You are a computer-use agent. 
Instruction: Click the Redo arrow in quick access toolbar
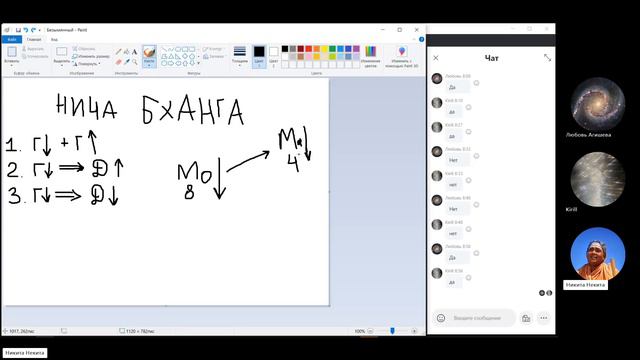[x=33, y=30]
